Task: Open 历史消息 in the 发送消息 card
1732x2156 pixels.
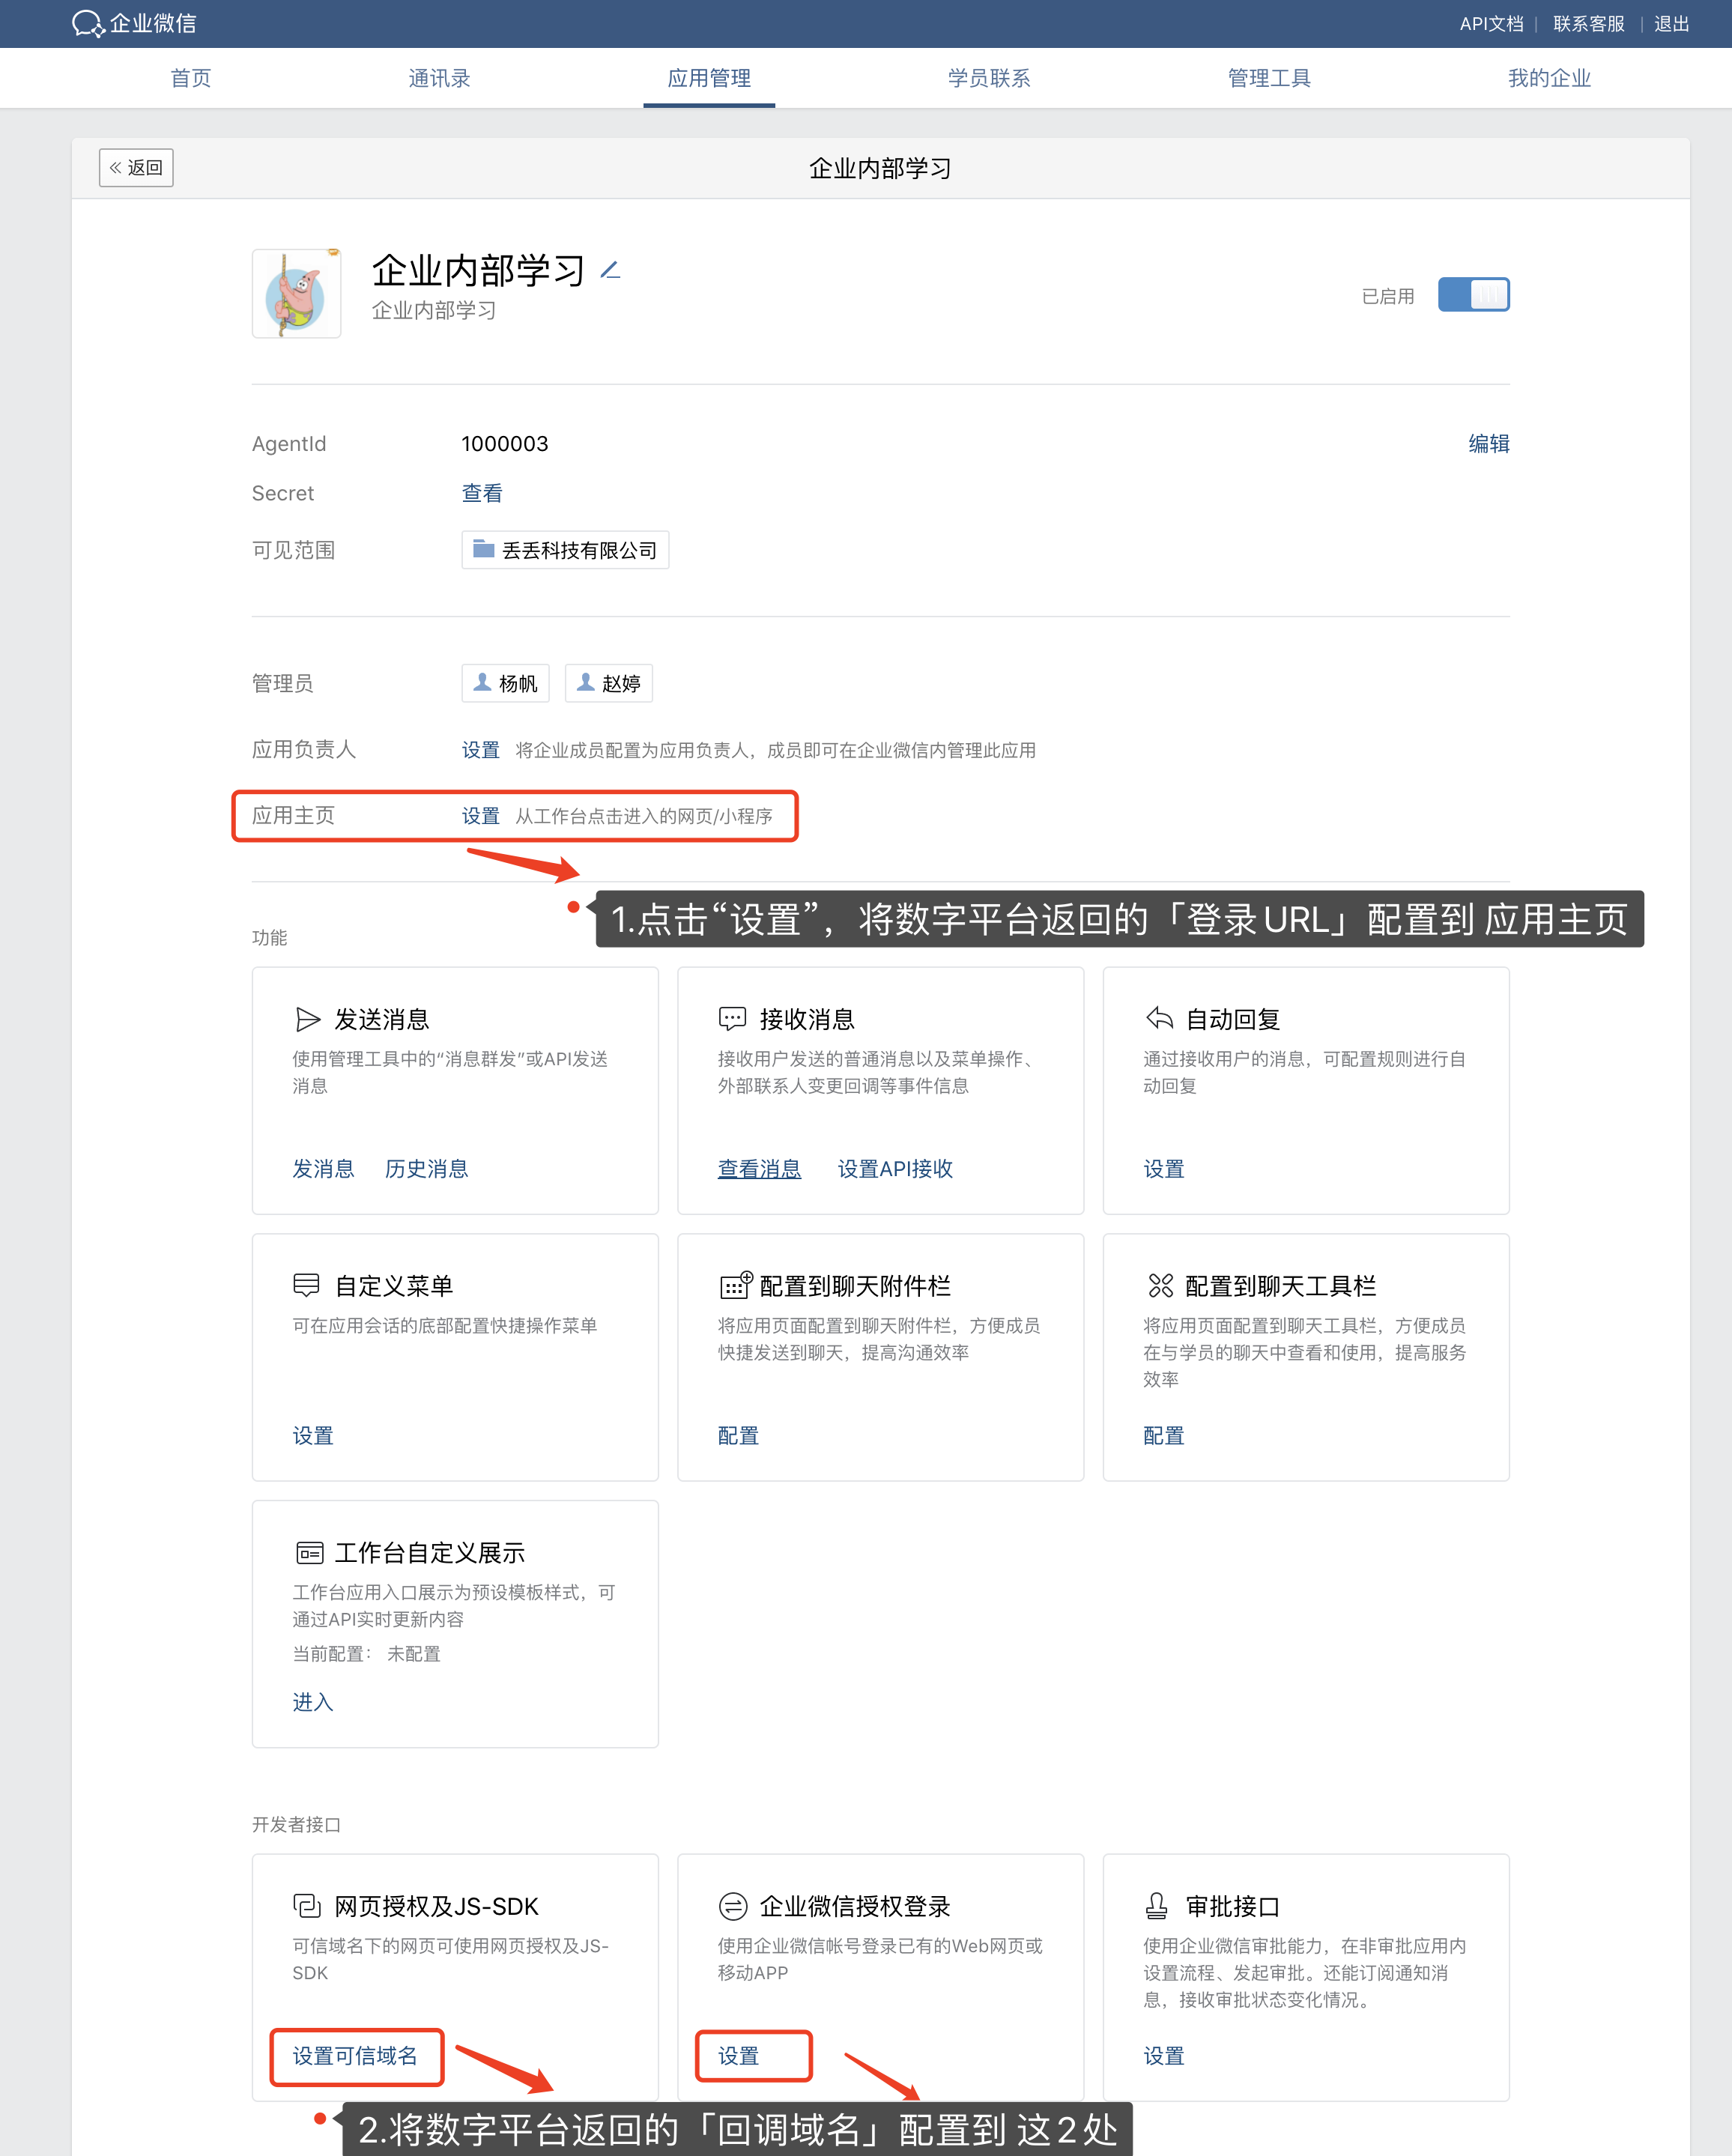Action: click(x=426, y=1168)
